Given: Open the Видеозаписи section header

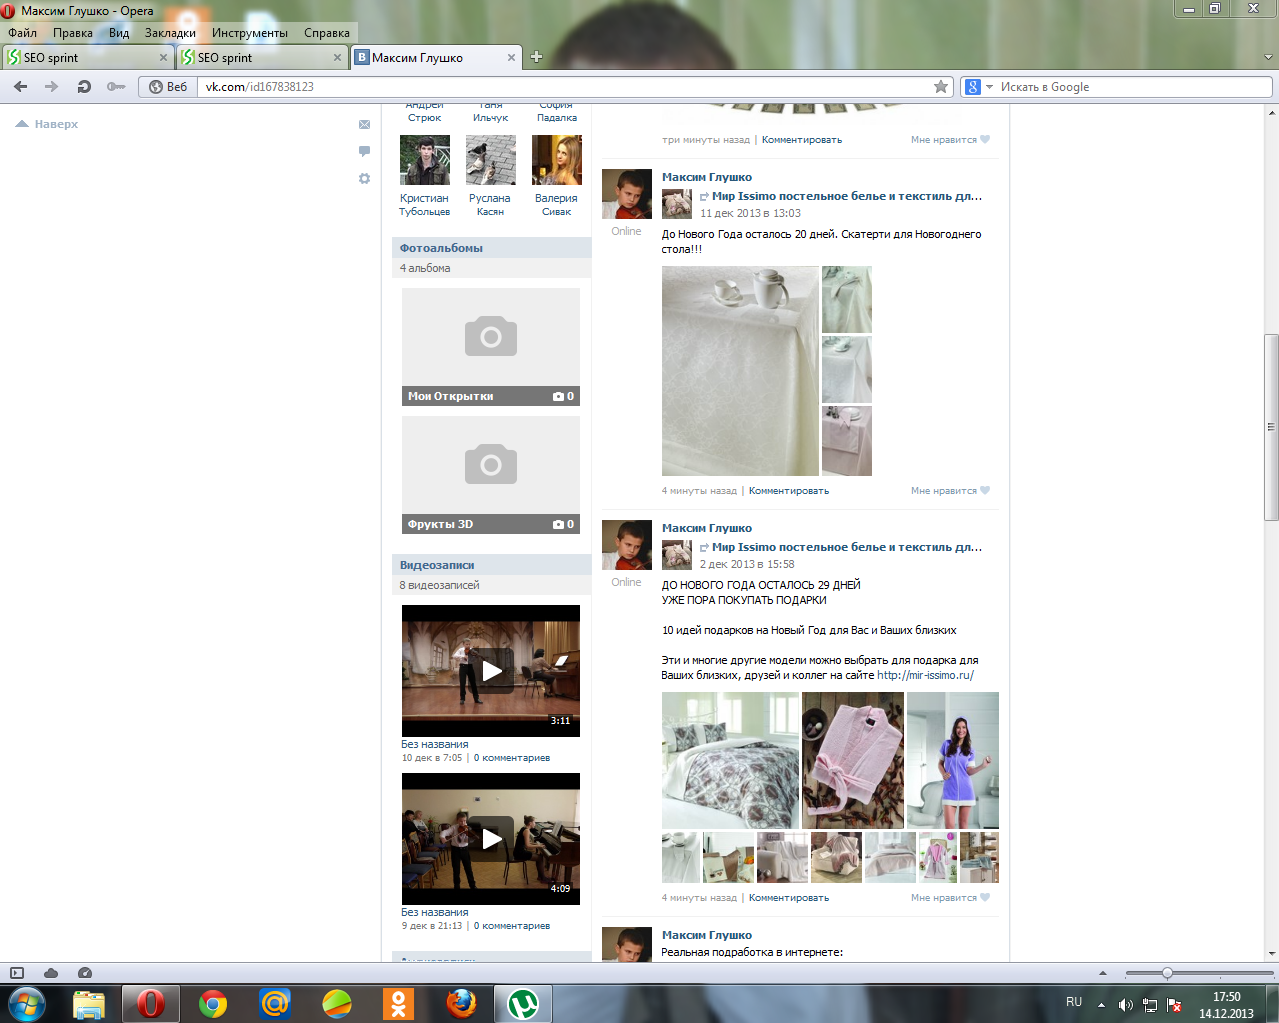Looking at the screenshot, I should (437, 565).
